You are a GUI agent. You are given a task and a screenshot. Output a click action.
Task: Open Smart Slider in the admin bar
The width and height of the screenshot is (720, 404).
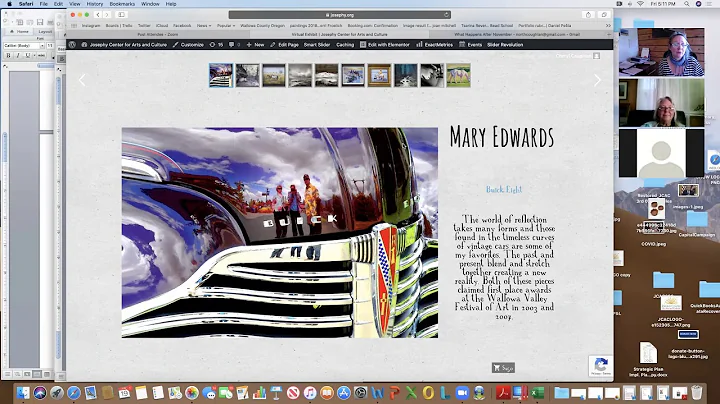317,45
